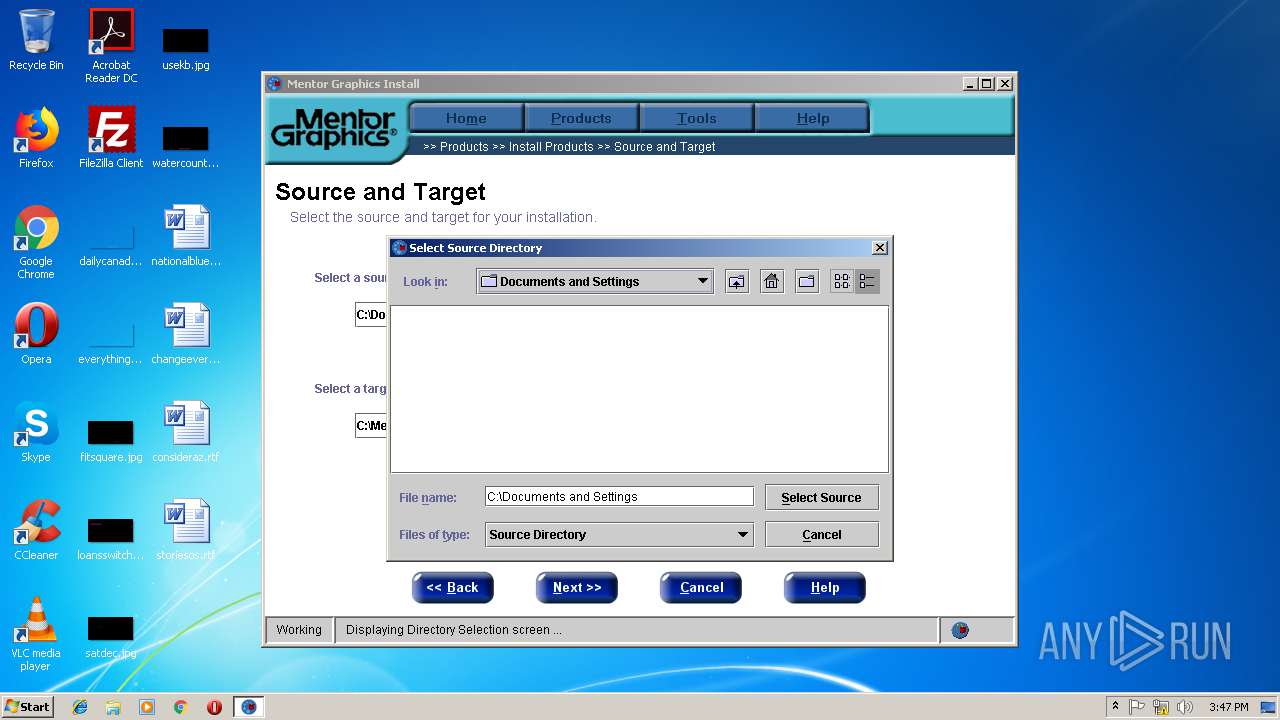Jump to the home folder in dialog
Image resolution: width=1280 pixels, height=720 pixels.
771,282
